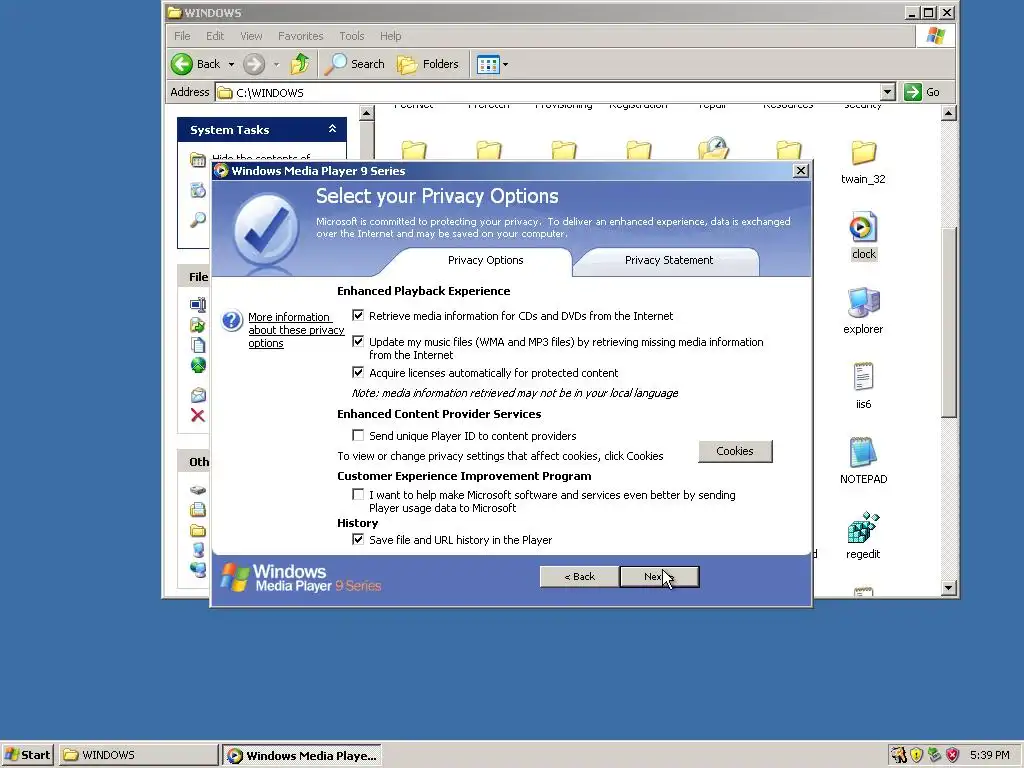
Task: Click the Start button
Action: [27, 755]
